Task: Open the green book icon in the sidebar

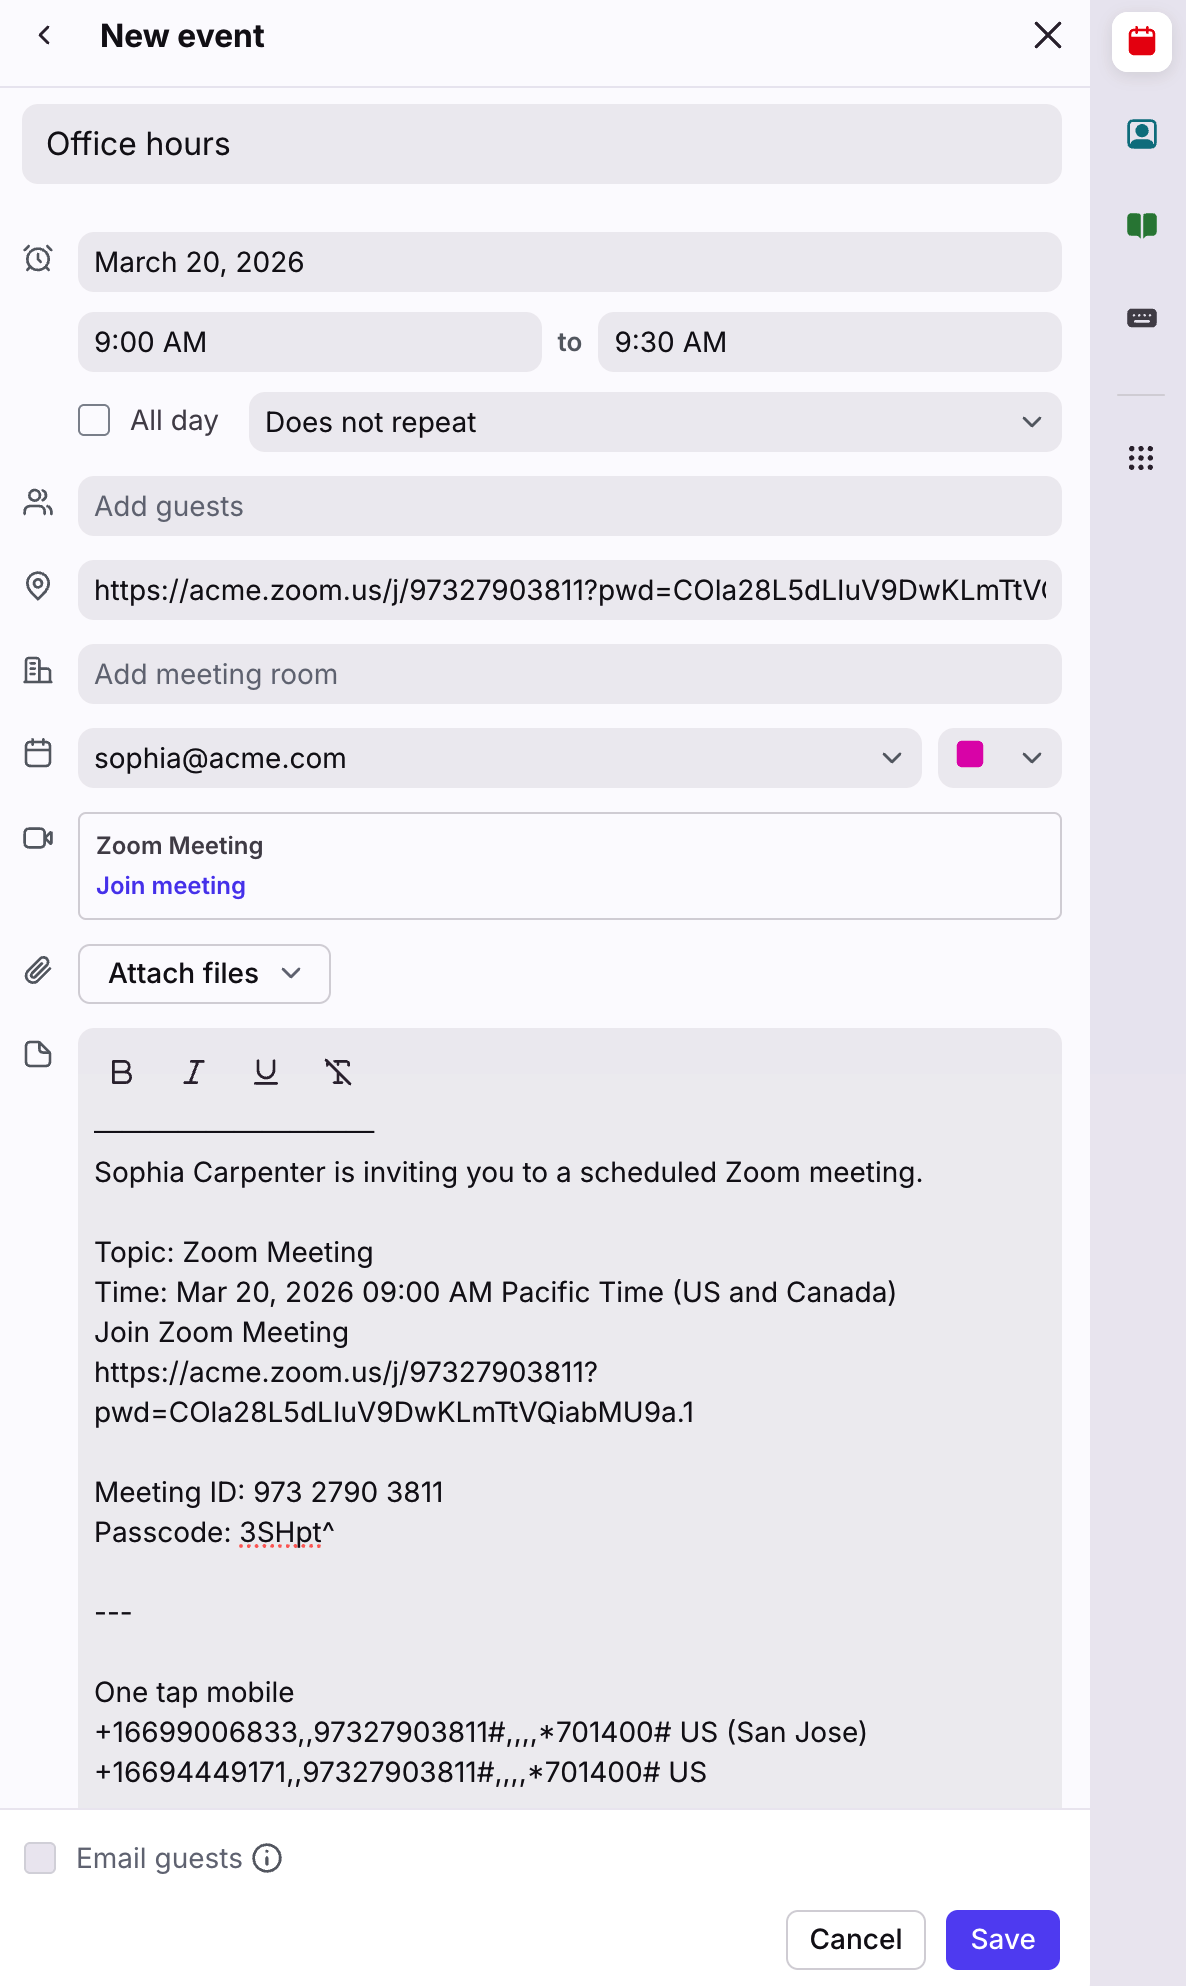Action: click(1141, 226)
